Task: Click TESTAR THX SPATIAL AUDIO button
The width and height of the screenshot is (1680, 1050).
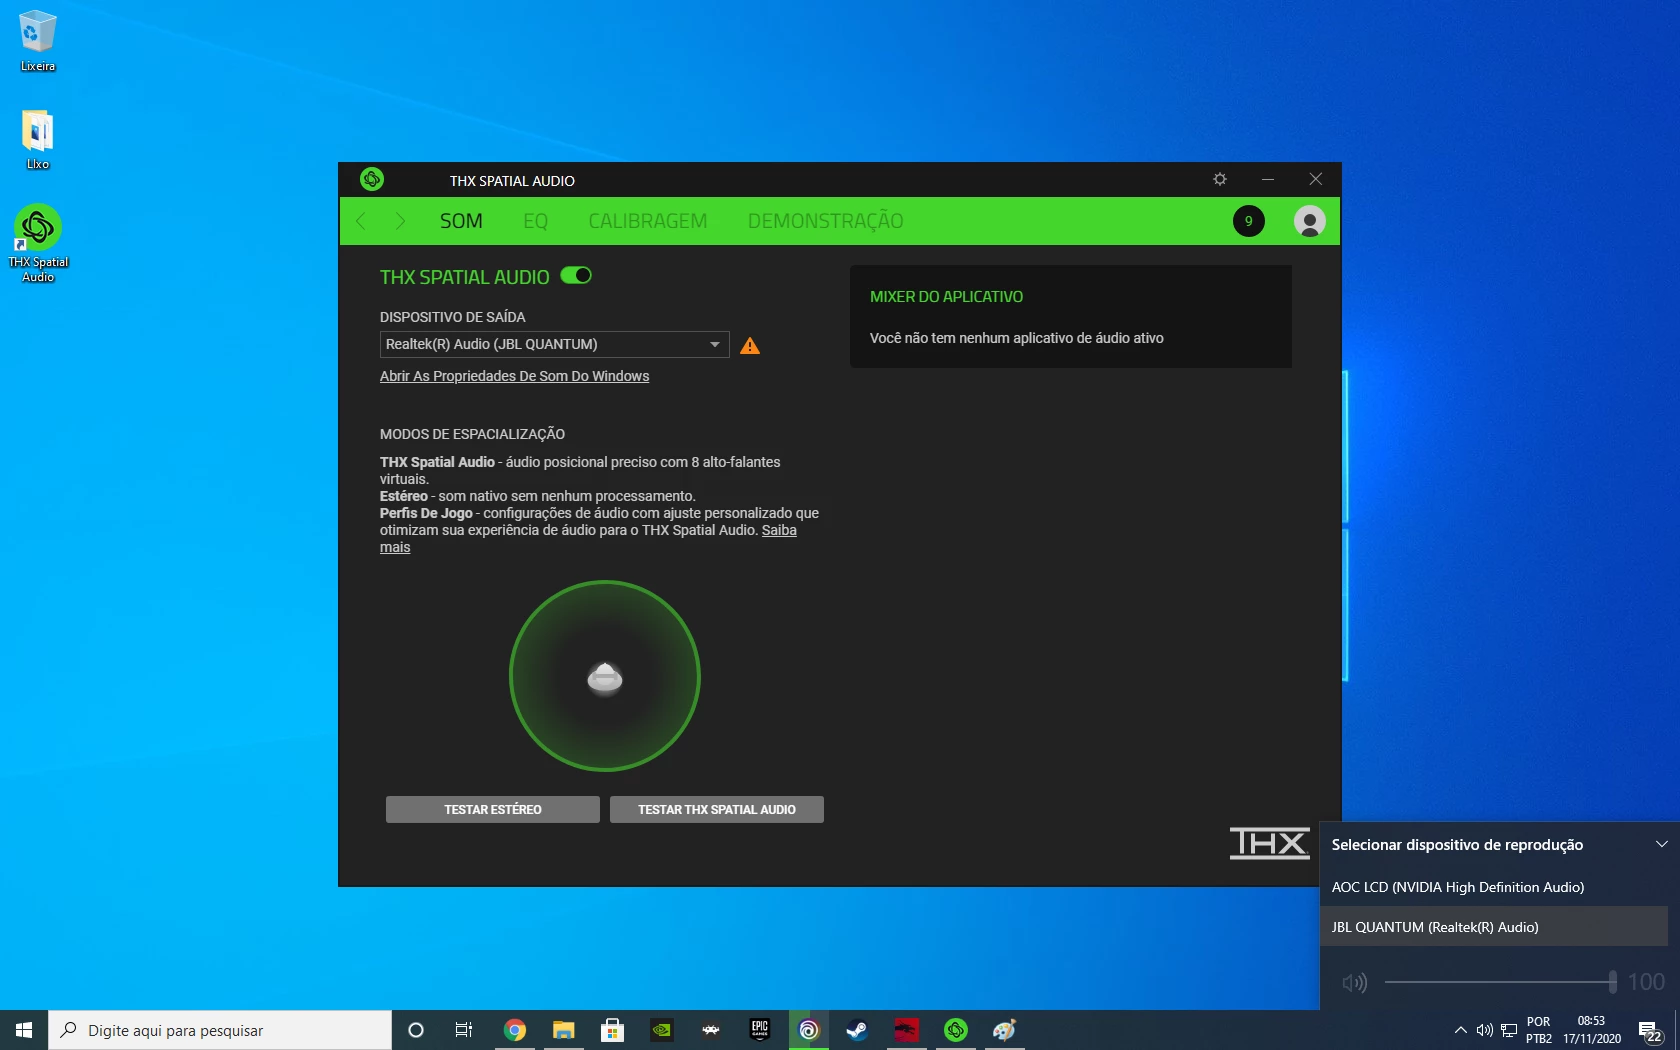Action: [x=717, y=810]
